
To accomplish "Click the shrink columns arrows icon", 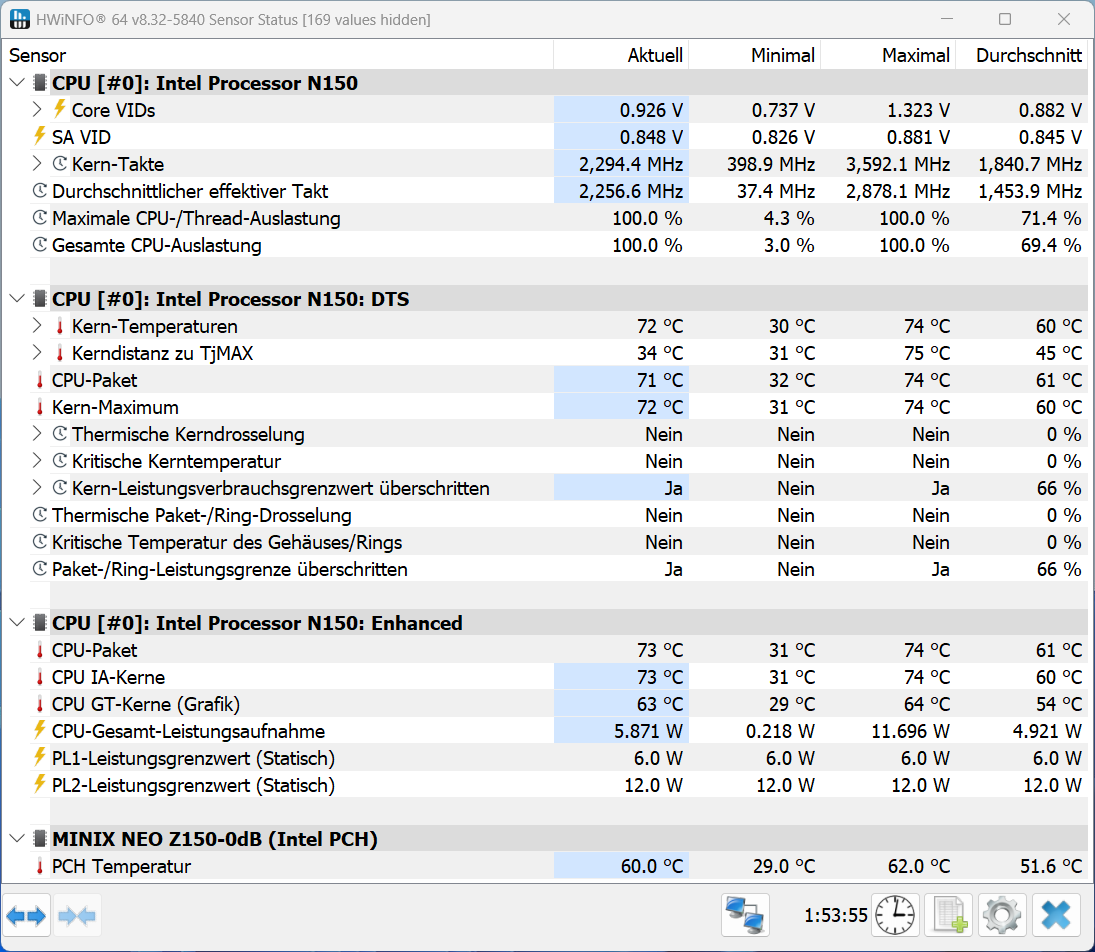I will point(77,915).
